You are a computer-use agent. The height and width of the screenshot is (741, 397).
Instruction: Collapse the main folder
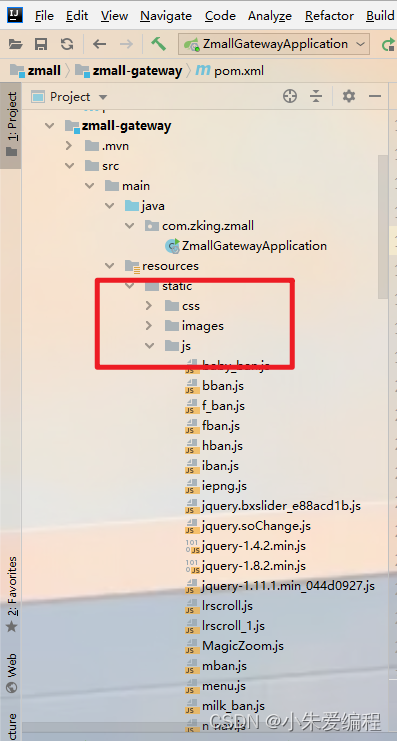pos(89,186)
